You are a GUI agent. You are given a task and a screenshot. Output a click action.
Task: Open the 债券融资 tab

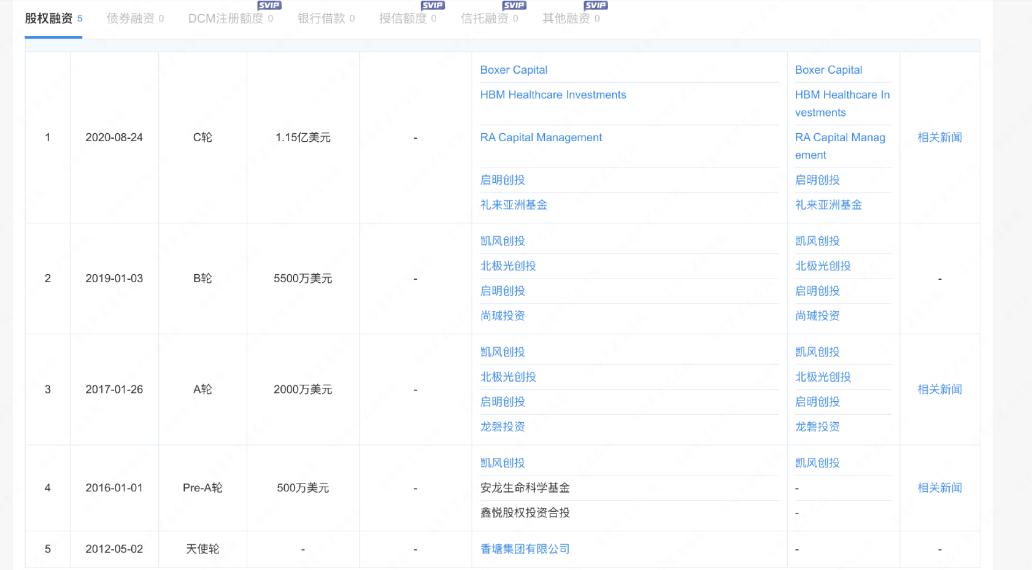[129, 19]
